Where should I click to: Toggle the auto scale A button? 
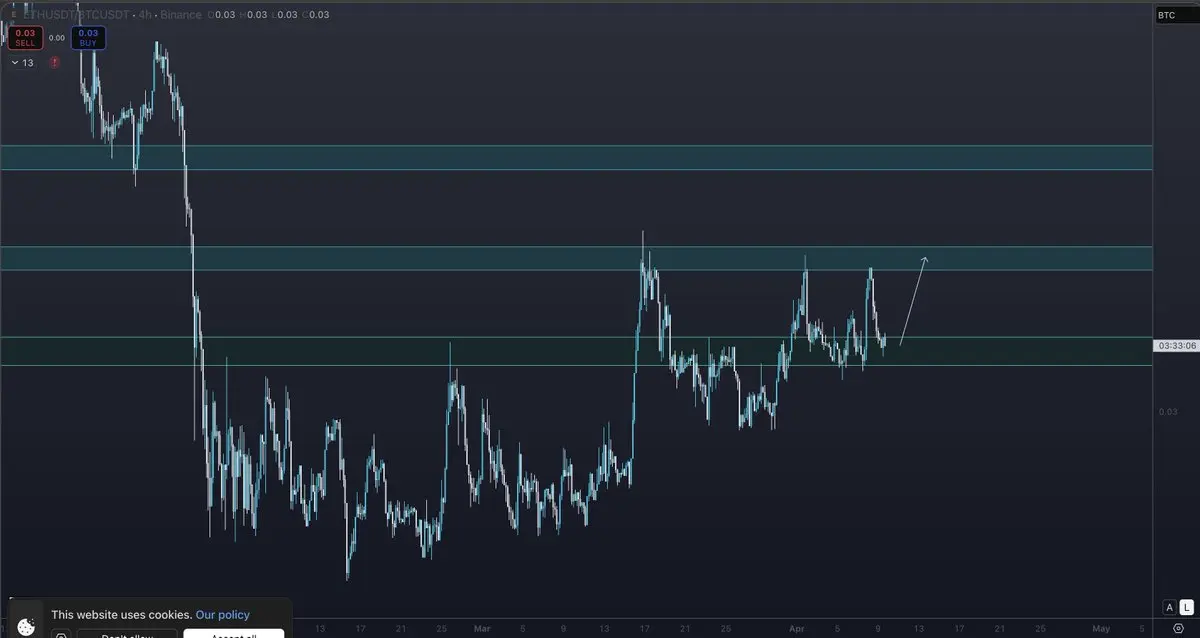[1168, 607]
